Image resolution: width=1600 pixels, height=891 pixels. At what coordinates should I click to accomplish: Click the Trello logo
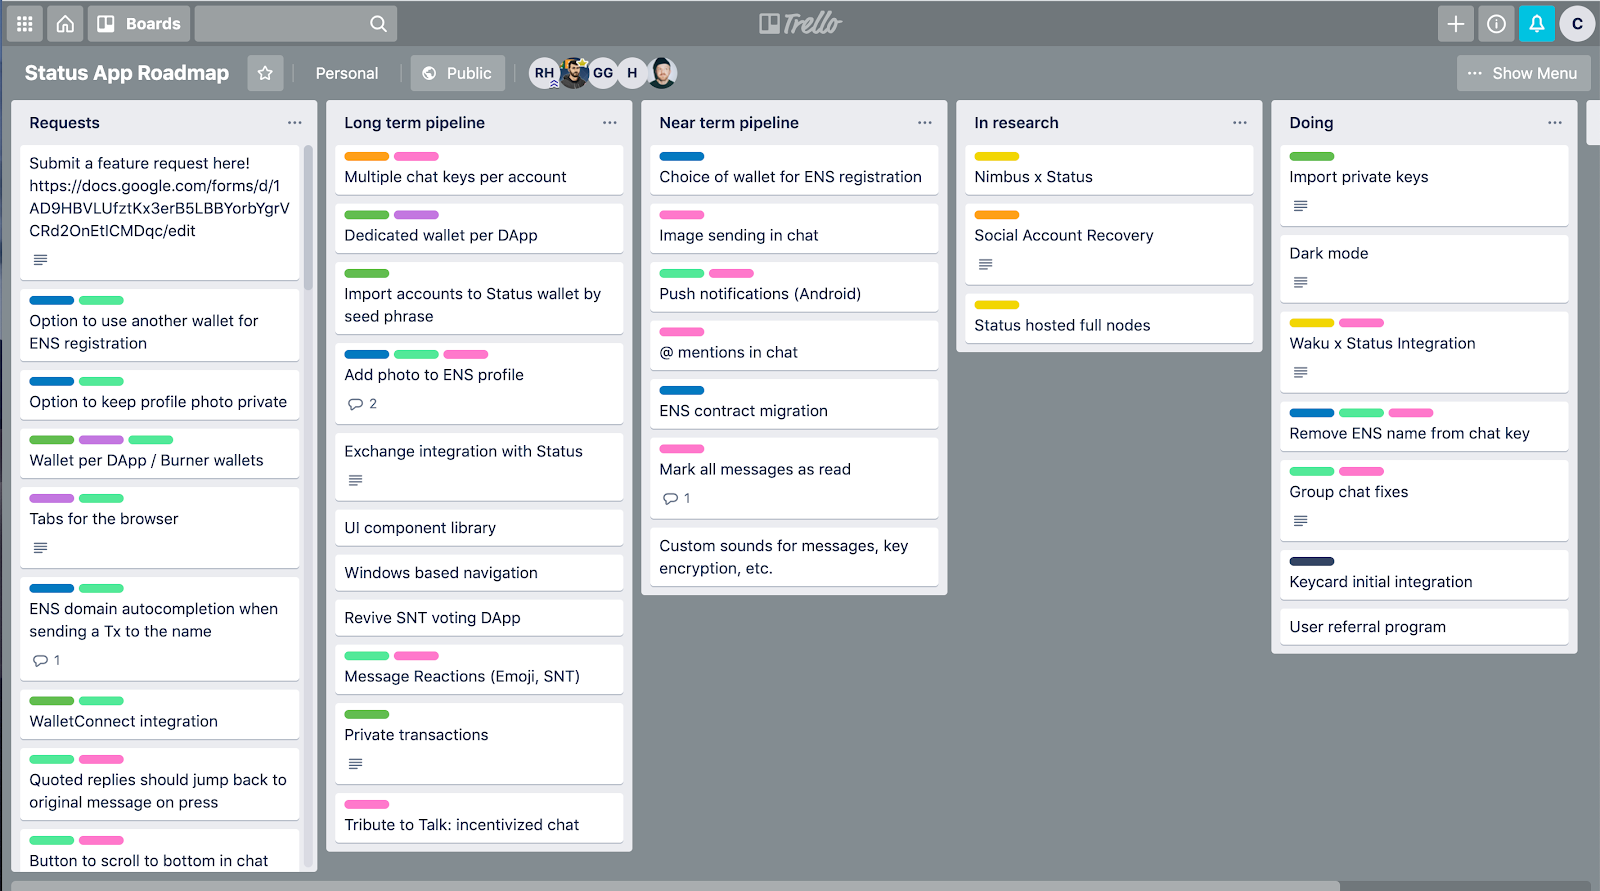[x=800, y=23]
